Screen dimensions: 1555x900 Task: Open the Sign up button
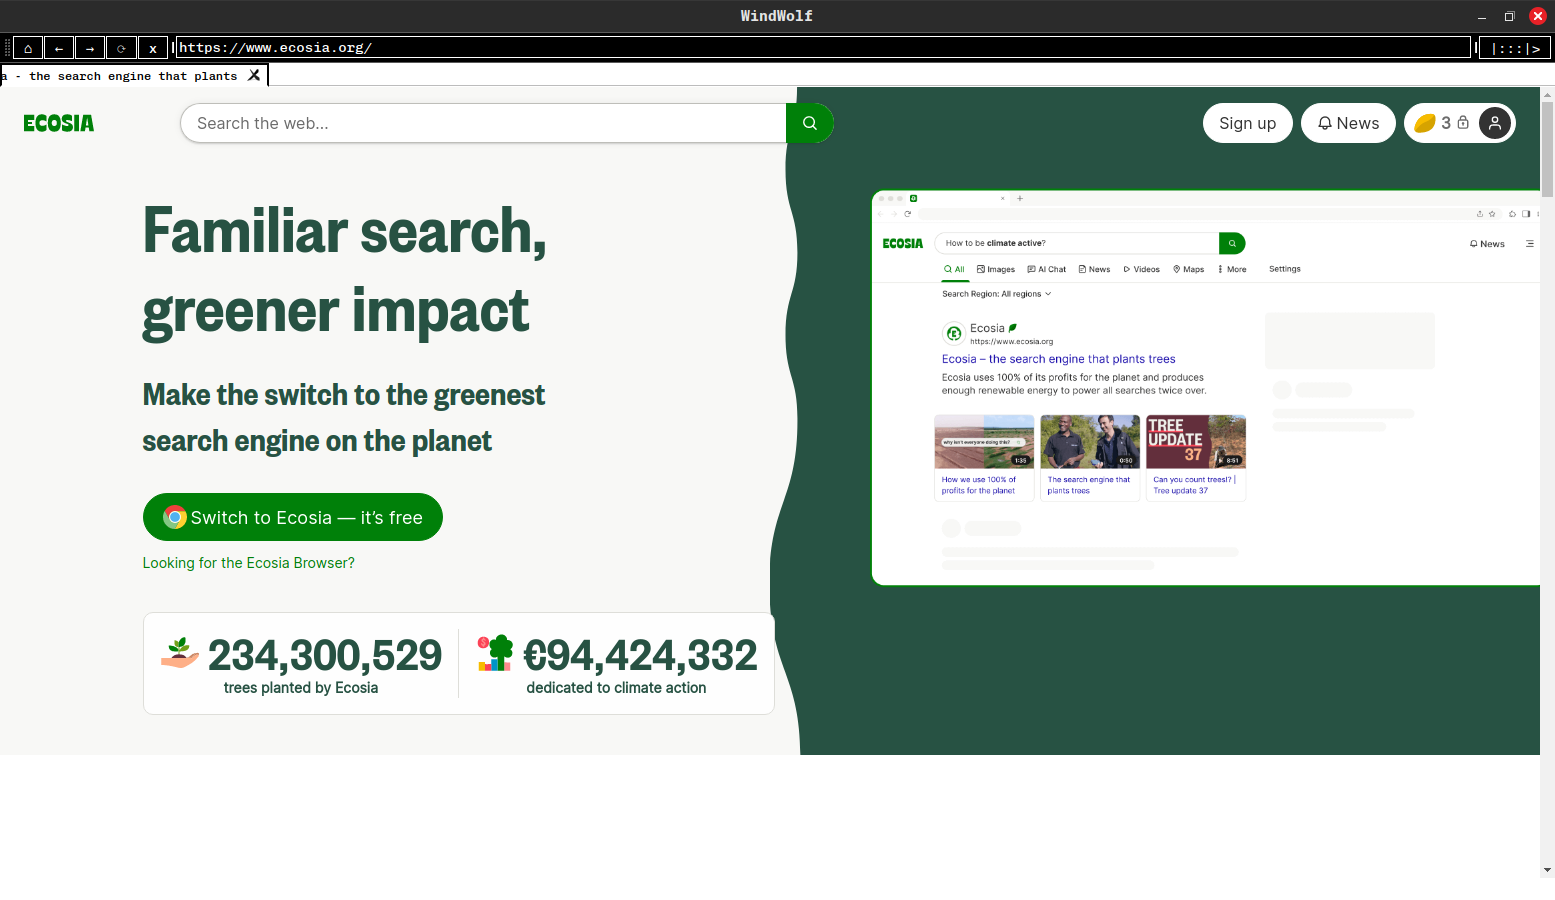click(1247, 123)
